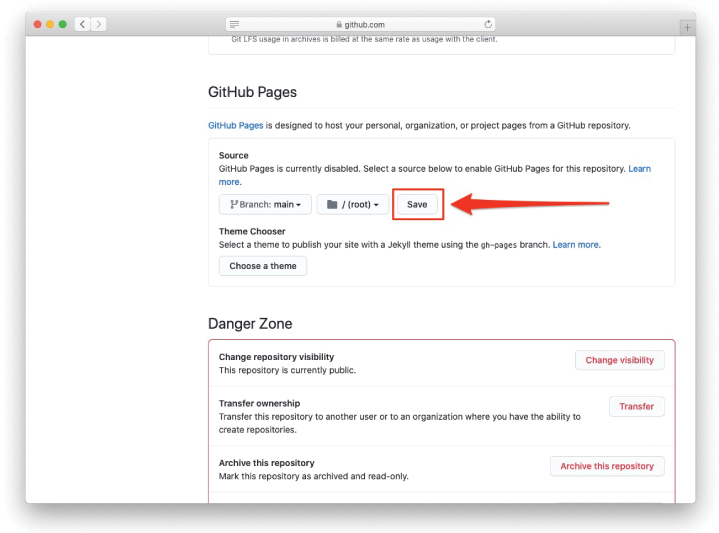This screenshot has width=719, height=533.
Task: Click the padlock icon beside github.com
Action: [x=338, y=24]
